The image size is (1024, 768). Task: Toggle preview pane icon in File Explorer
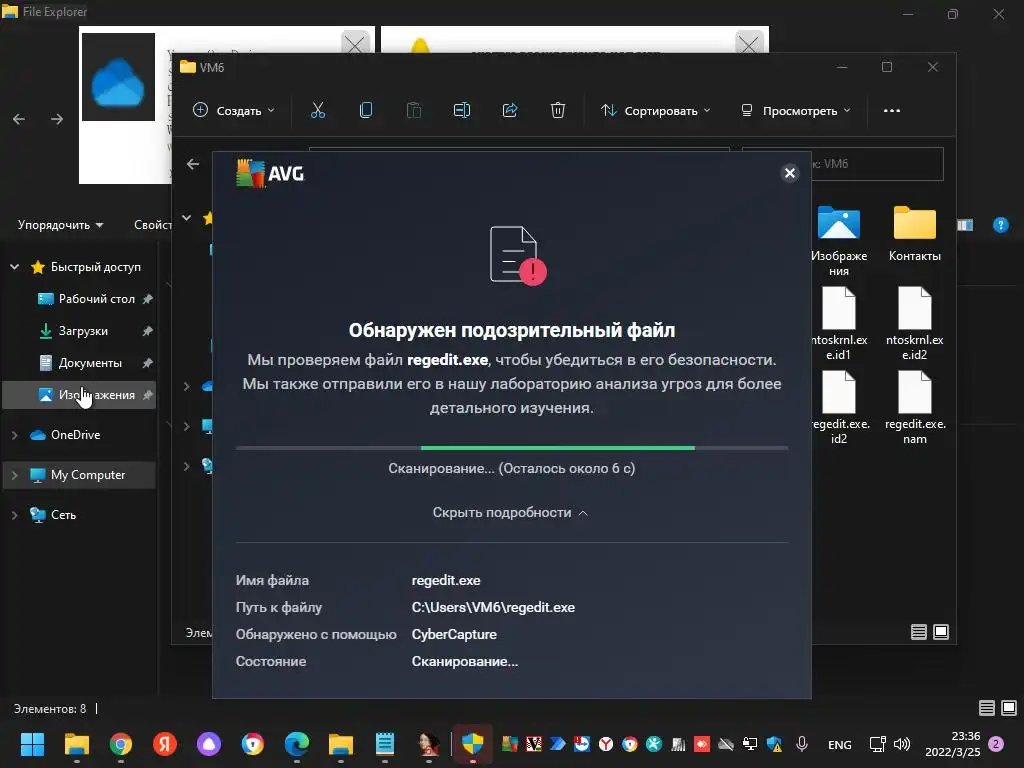[965, 225]
